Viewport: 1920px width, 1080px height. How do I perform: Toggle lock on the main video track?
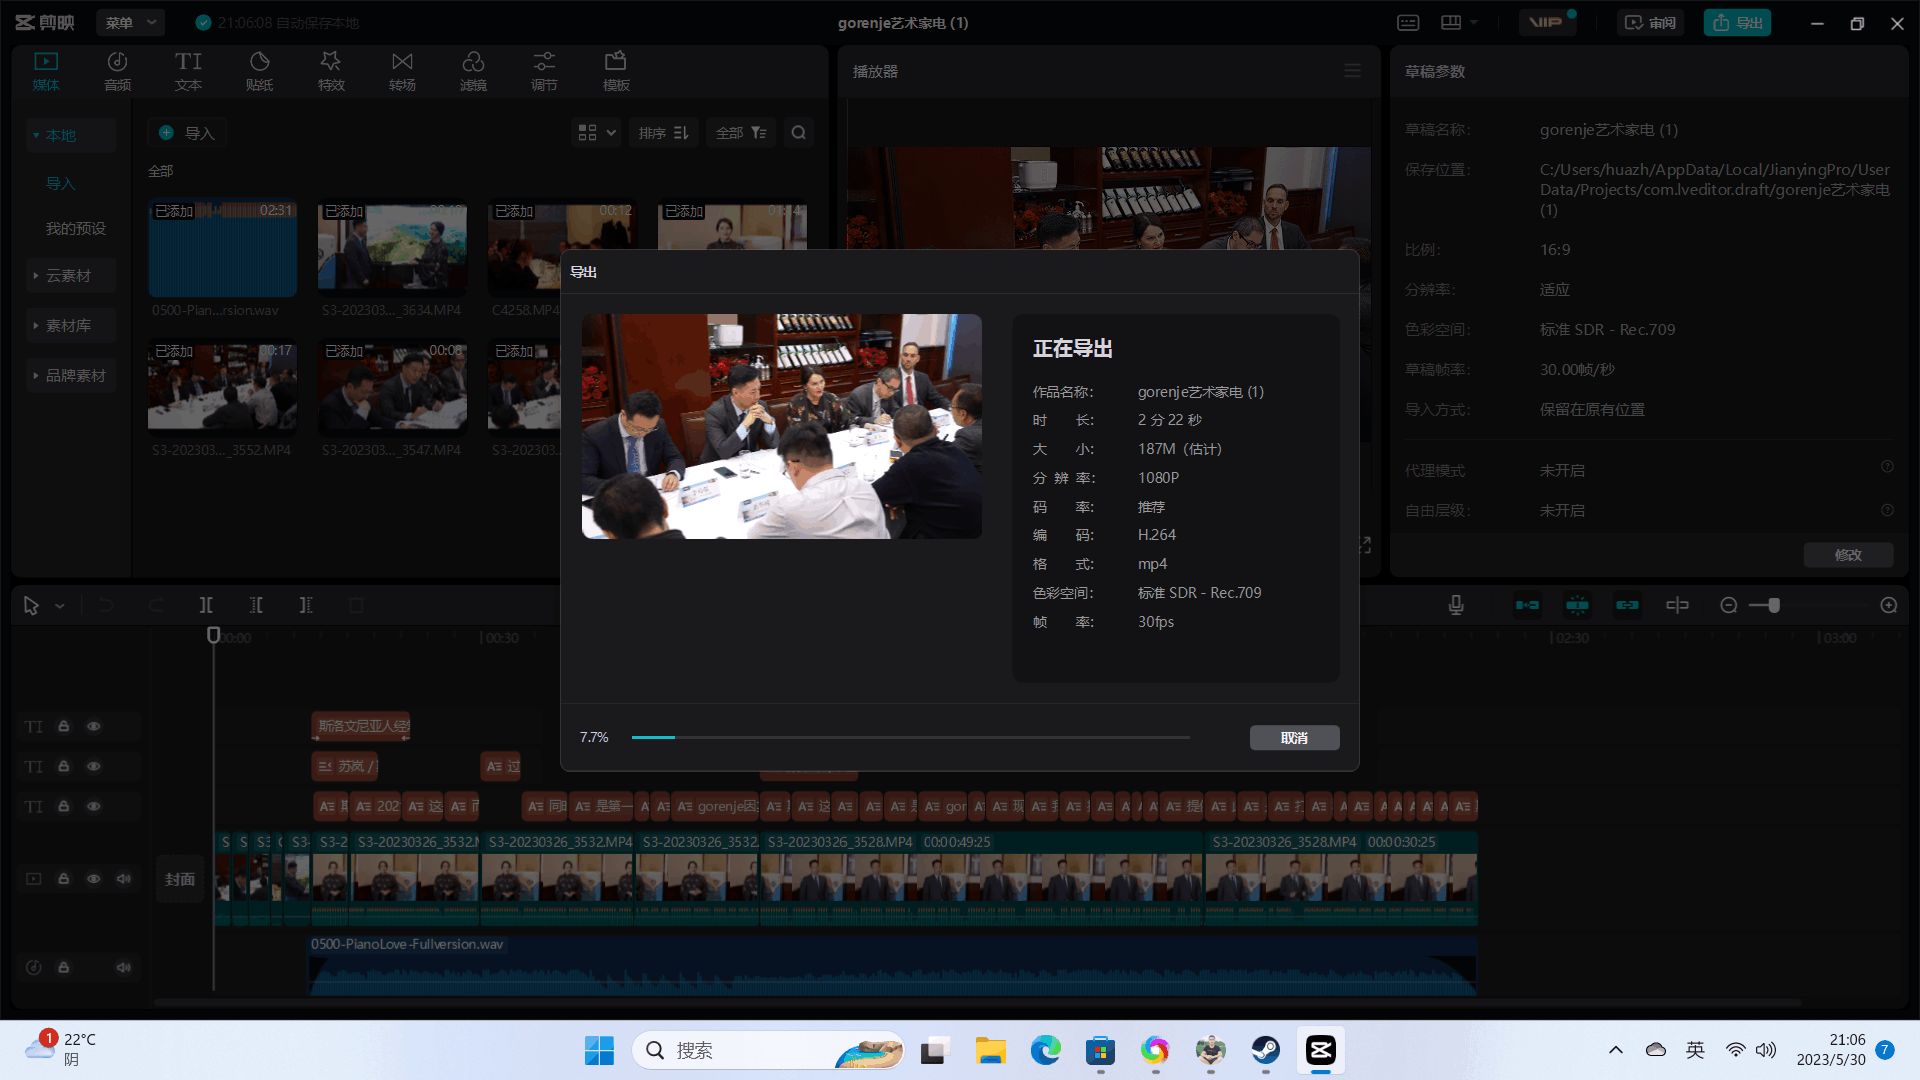point(63,879)
